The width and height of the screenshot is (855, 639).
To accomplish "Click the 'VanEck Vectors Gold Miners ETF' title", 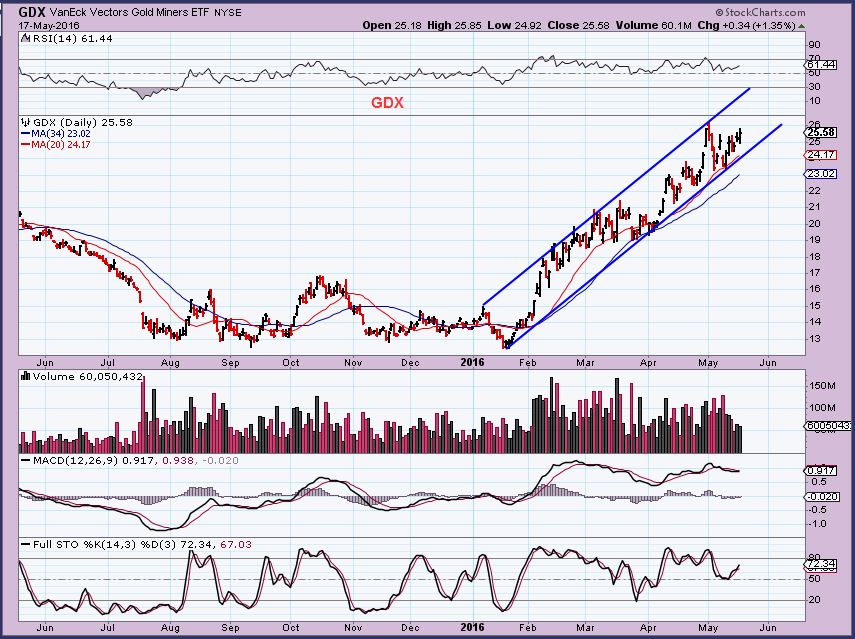I will pyautogui.click(x=129, y=13).
